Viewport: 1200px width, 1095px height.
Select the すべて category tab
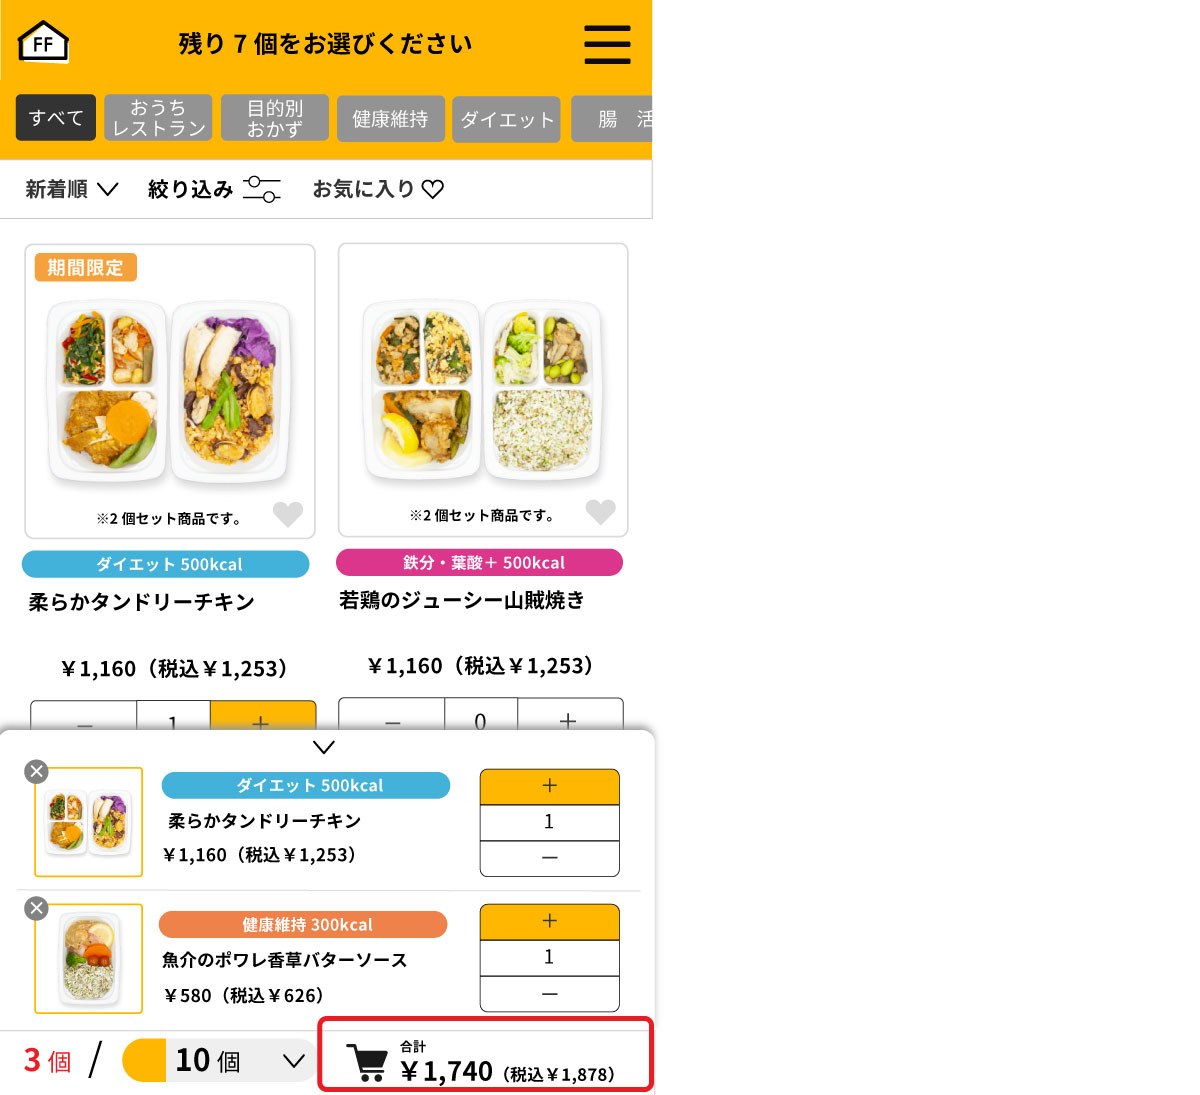click(x=56, y=118)
